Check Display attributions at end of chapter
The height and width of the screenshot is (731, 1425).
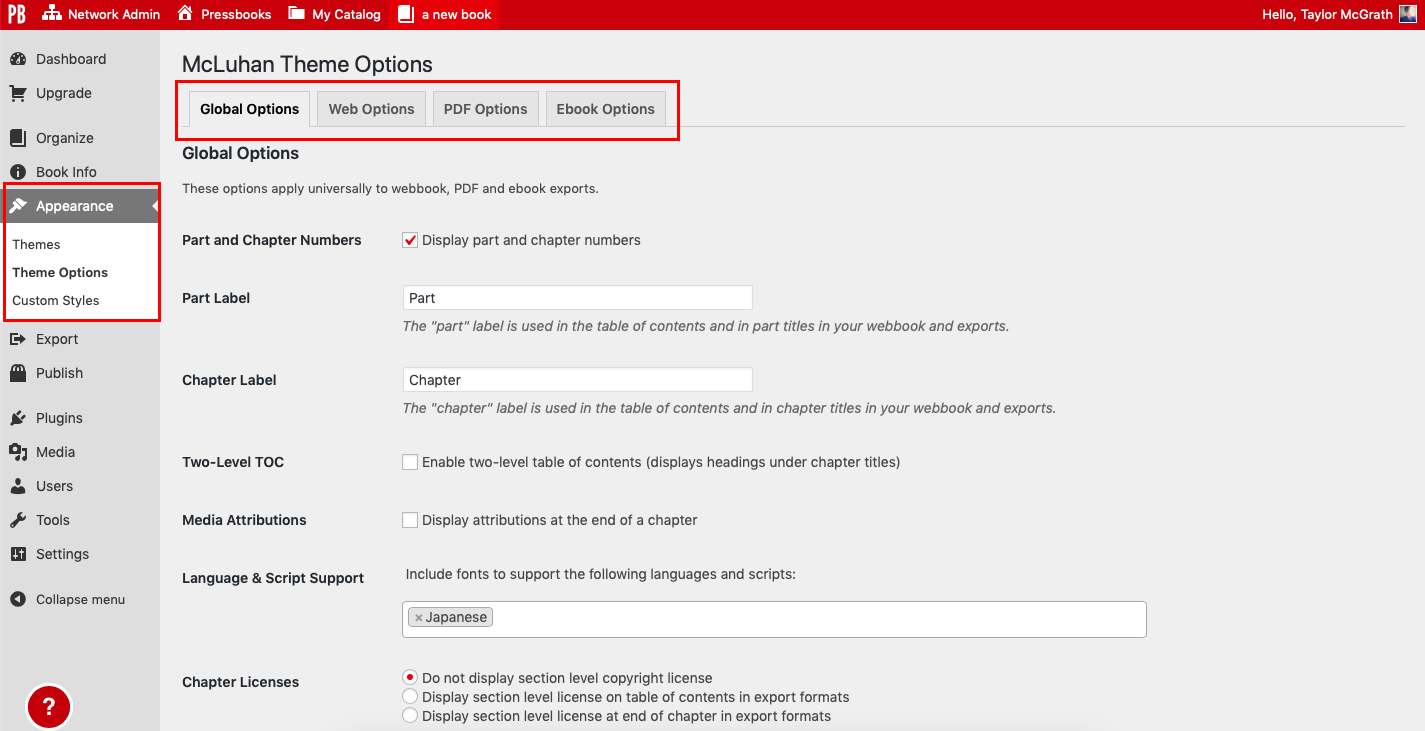(x=410, y=520)
